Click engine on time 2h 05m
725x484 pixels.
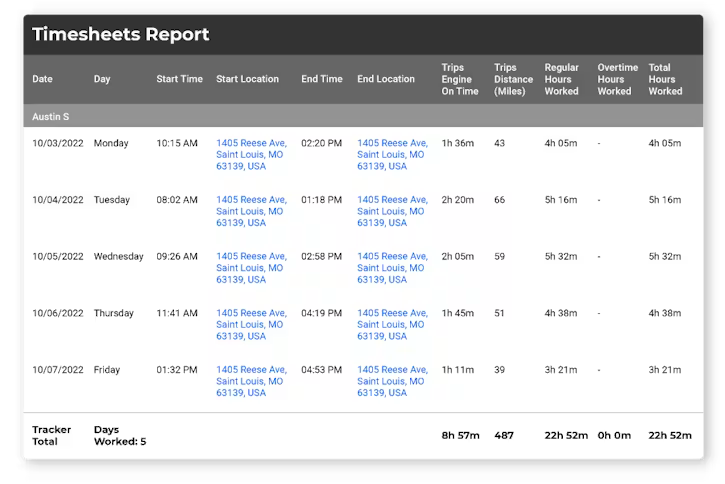pos(457,257)
